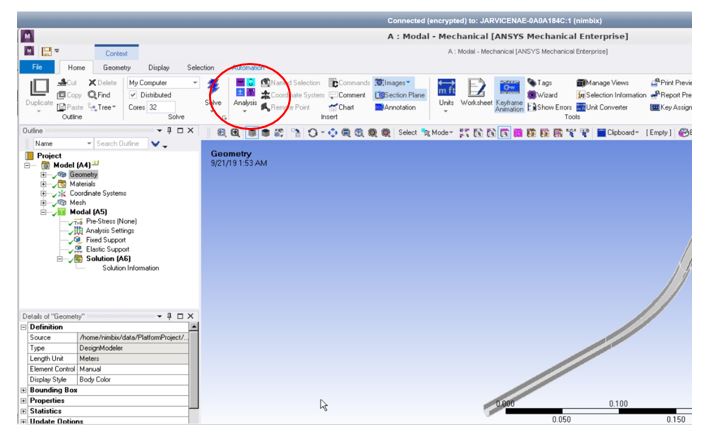This screenshot has height=445, width=716.
Task: Insert a Comment
Action: pos(347,95)
